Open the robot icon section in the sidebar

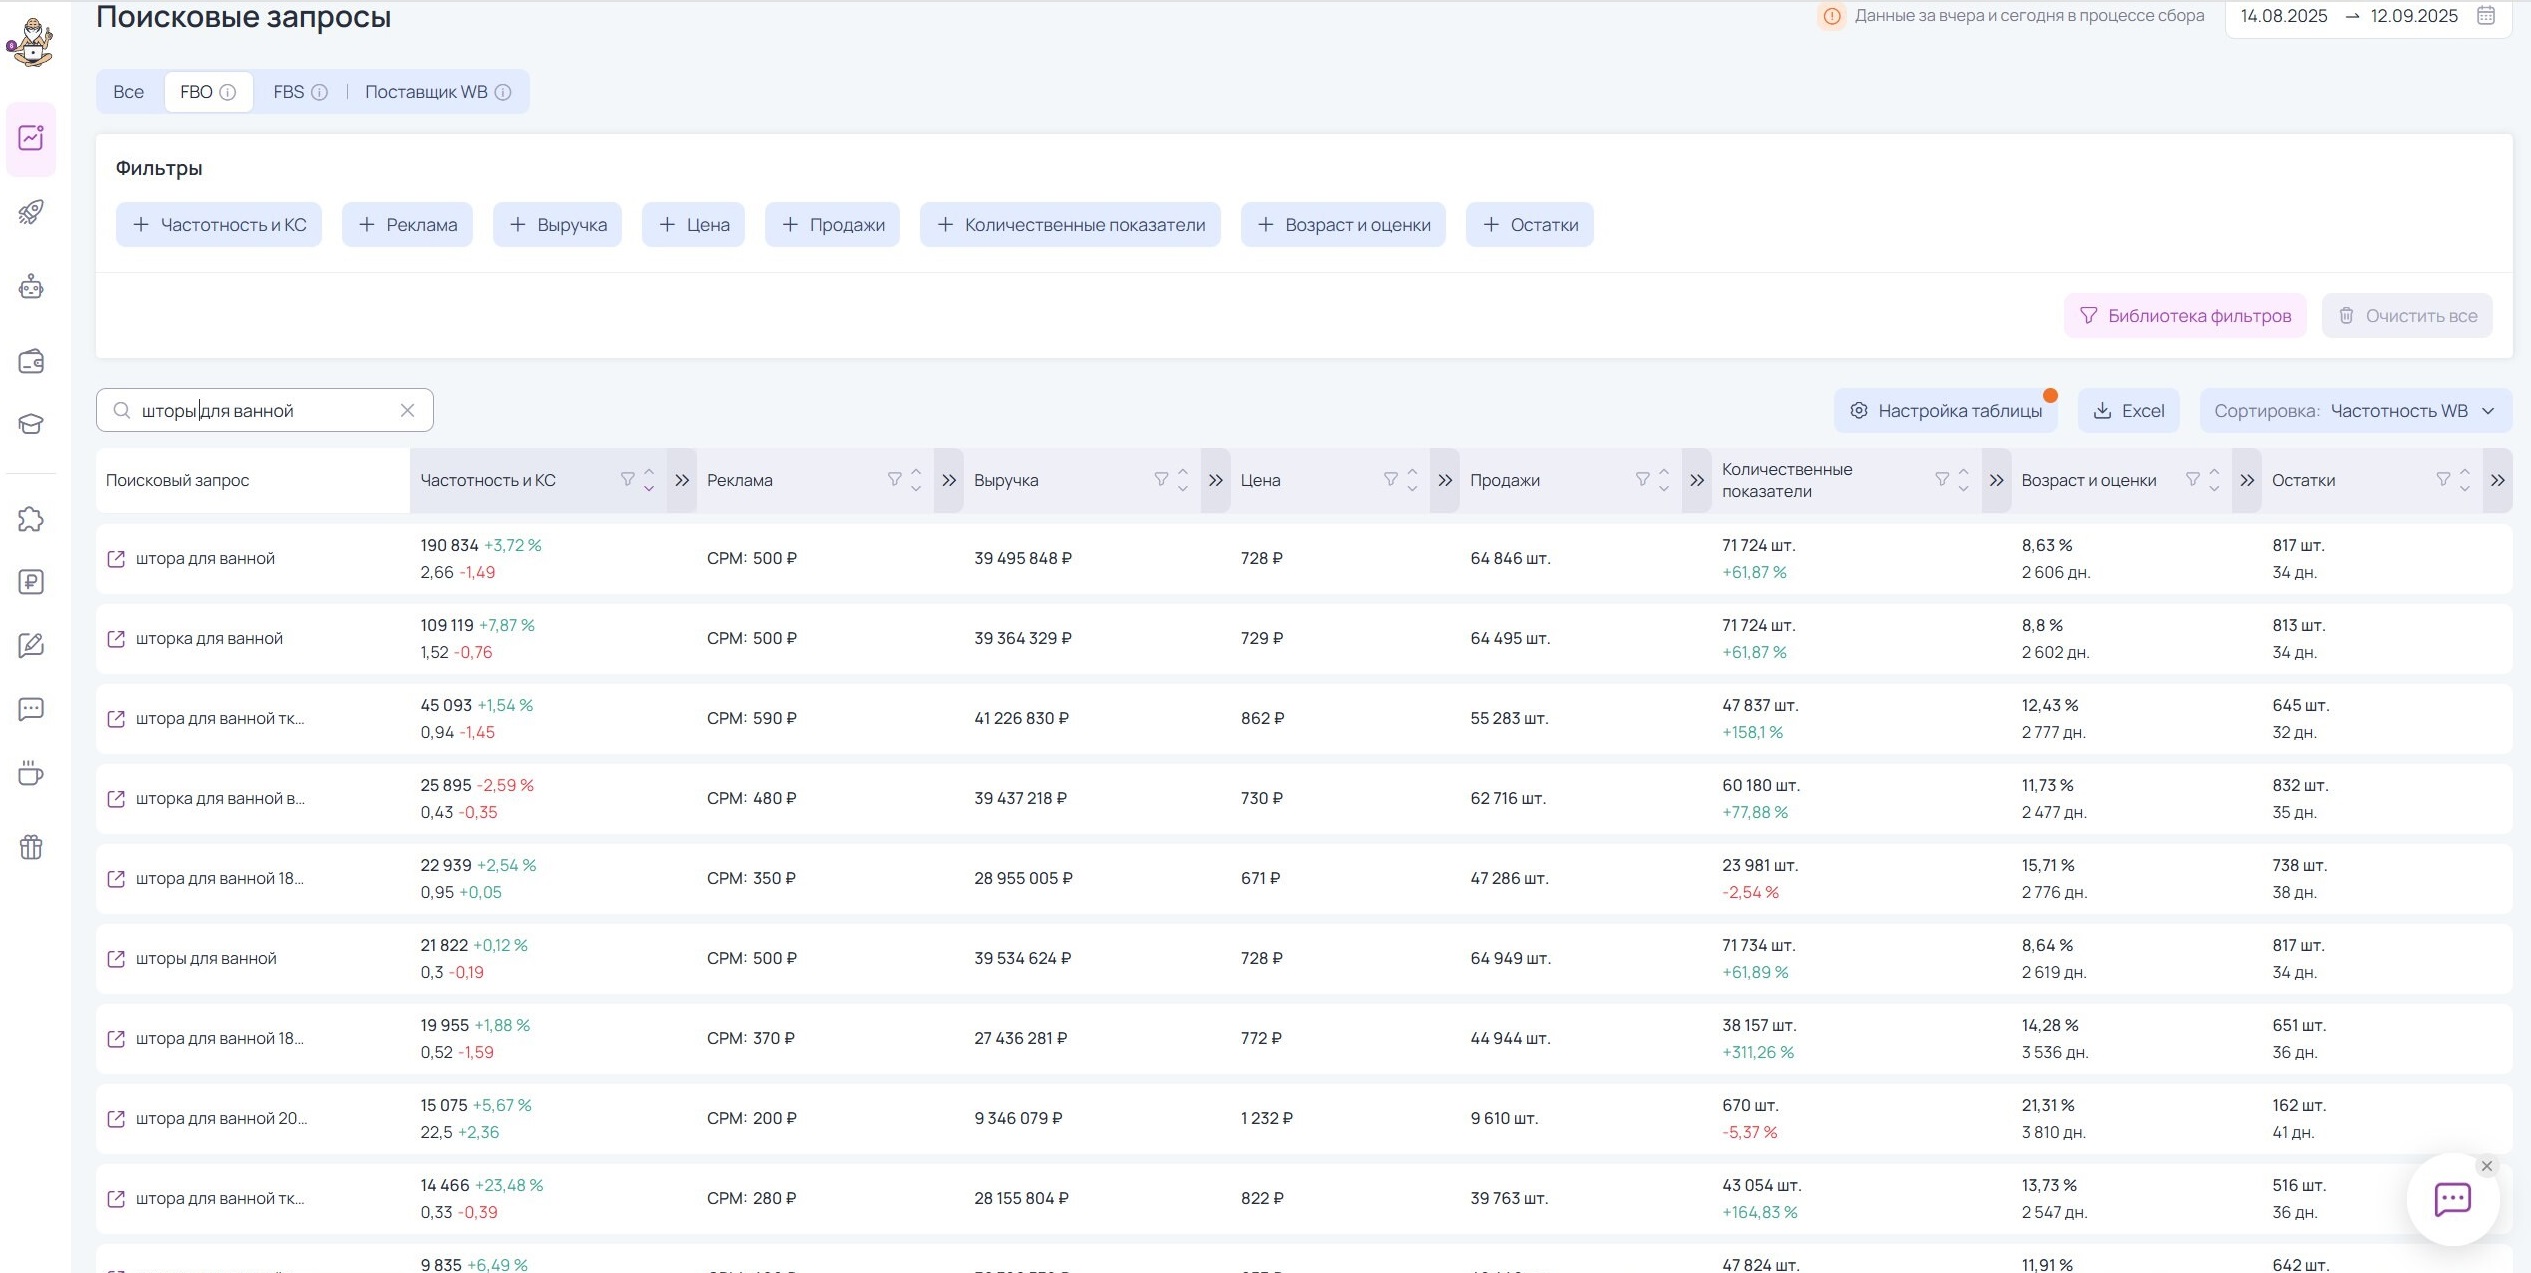tap(31, 288)
